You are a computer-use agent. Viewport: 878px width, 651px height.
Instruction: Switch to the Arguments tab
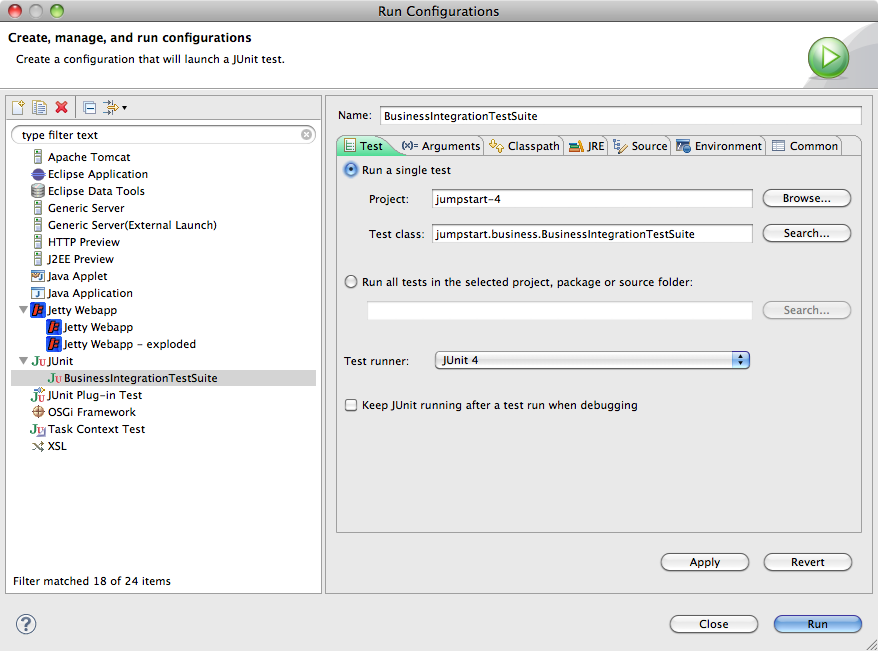[441, 146]
